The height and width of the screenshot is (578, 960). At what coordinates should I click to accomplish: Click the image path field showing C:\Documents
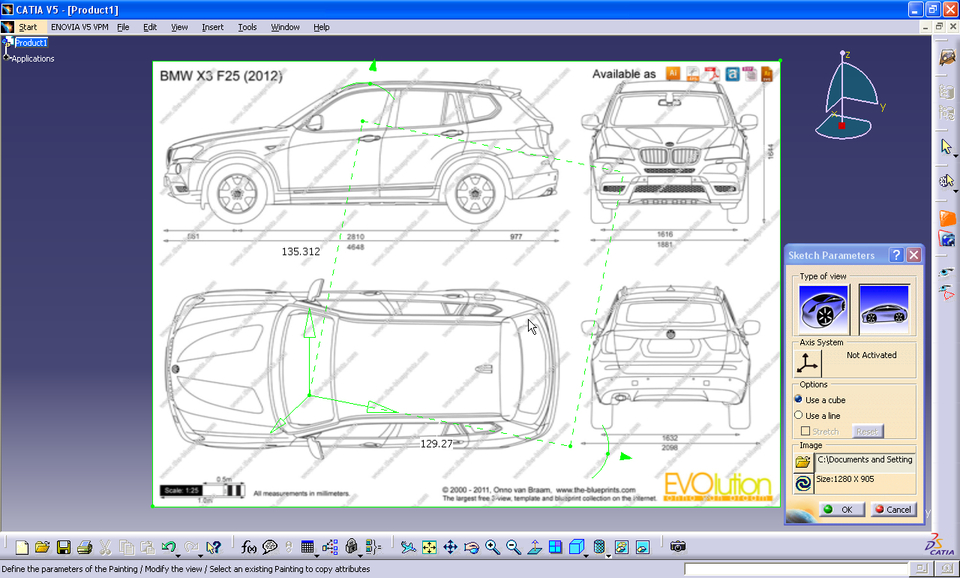[865, 461]
